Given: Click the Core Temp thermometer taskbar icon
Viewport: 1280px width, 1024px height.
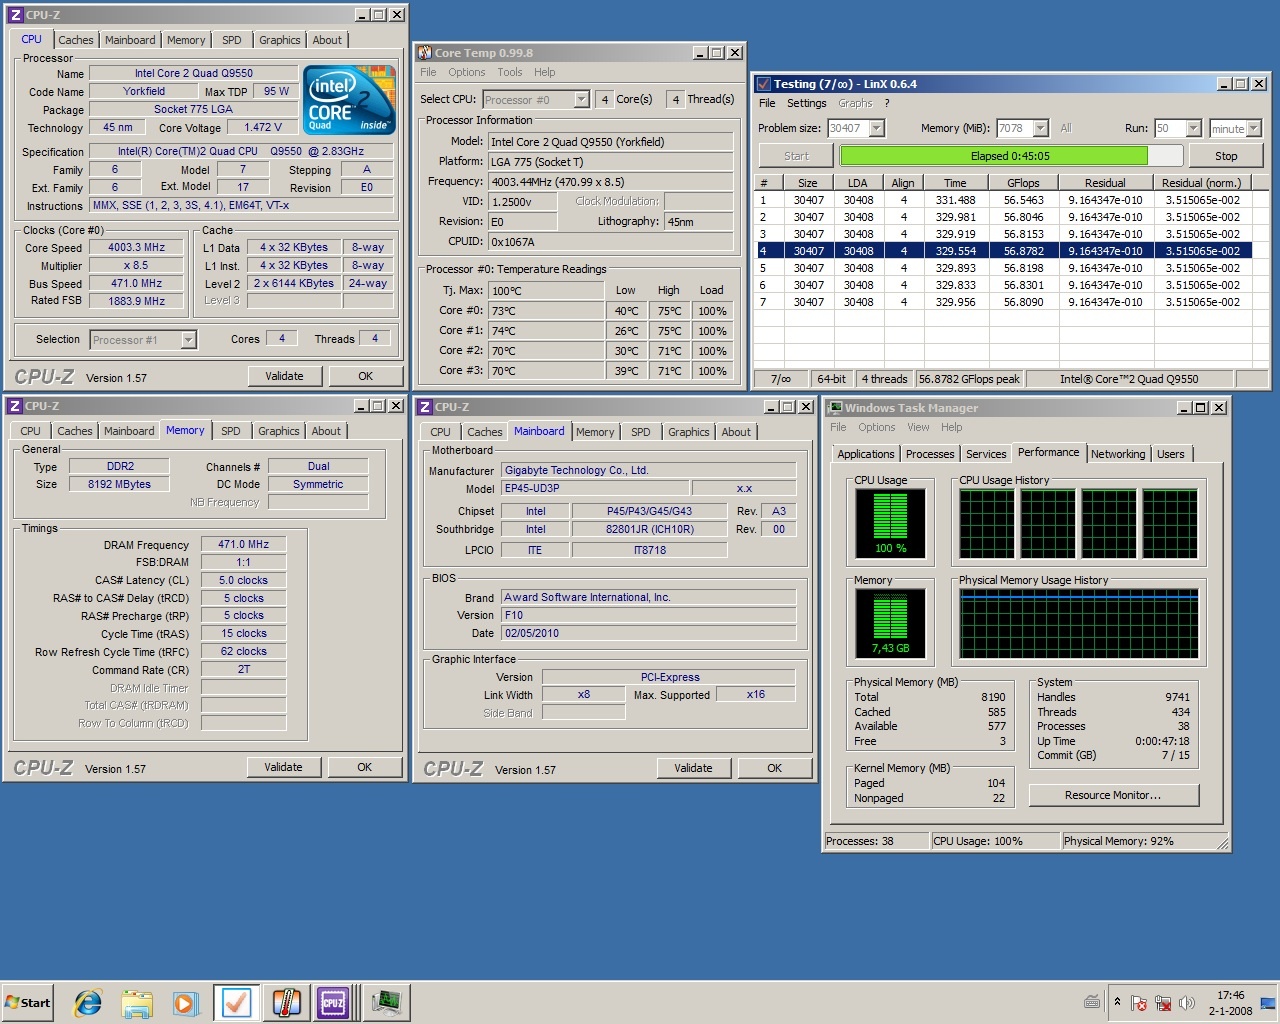Looking at the screenshot, I should coord(286,1002).
